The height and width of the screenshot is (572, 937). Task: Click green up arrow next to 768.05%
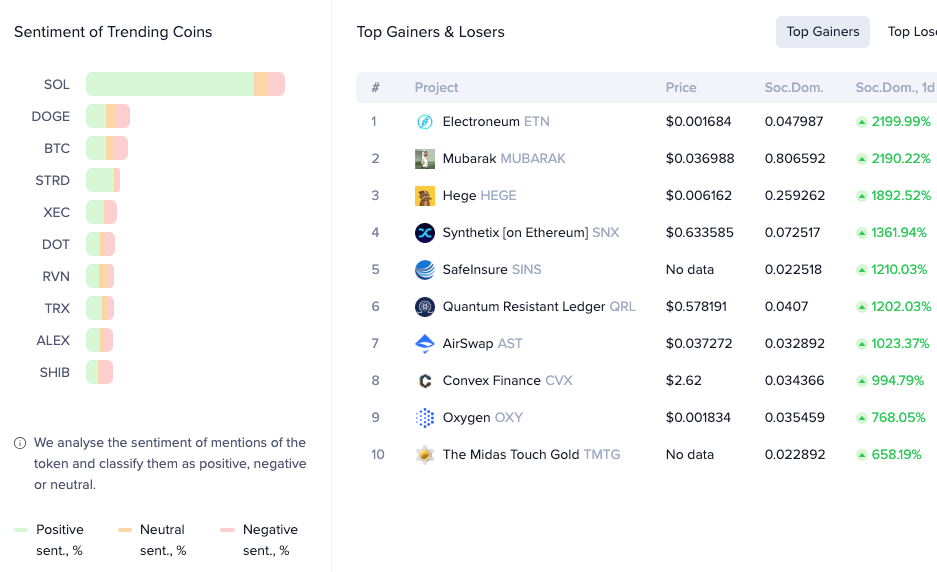861,418
